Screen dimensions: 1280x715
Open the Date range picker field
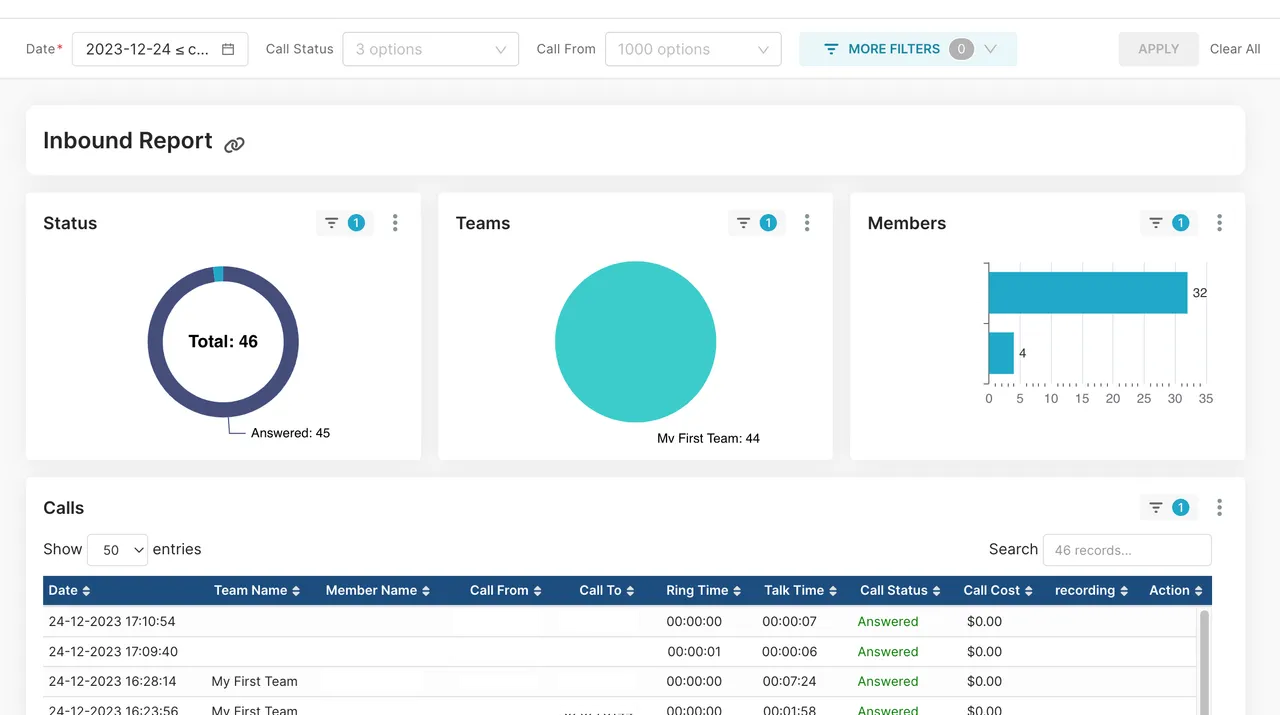[x=160, y=49]
